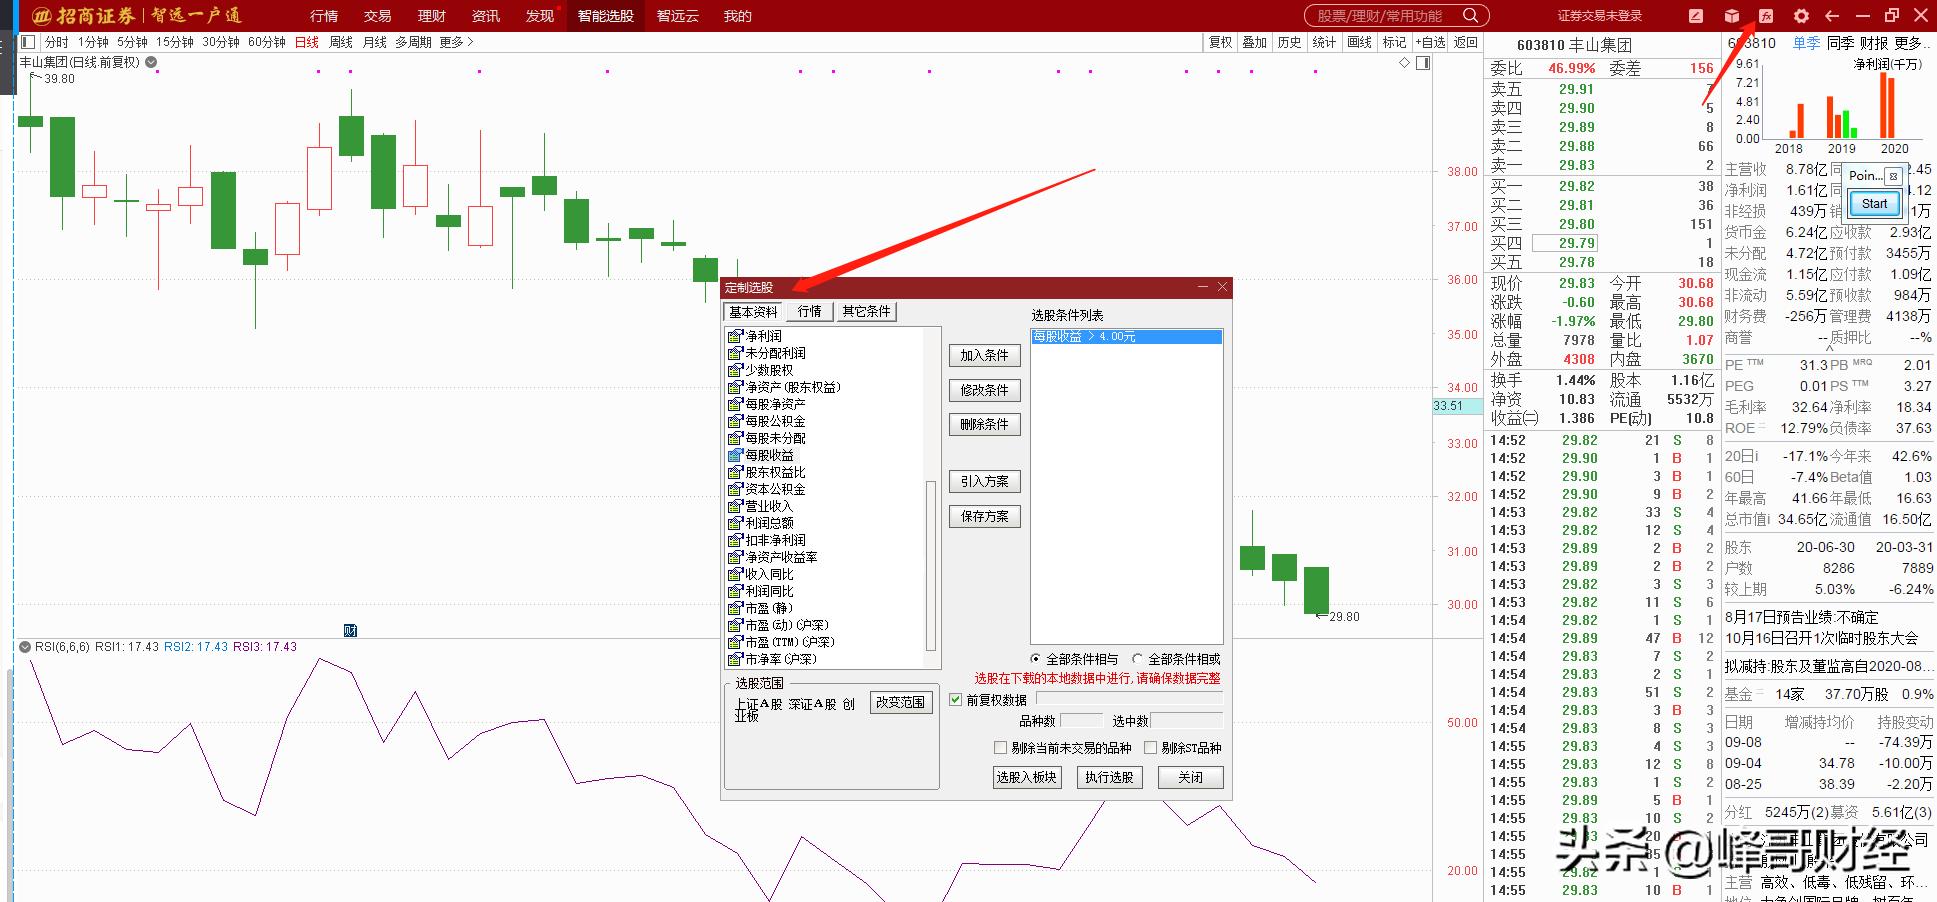Select the 全部条件相与 radio button
Image resolution: width=1937 pixels, height=902 pixels.
point(1035,659)
